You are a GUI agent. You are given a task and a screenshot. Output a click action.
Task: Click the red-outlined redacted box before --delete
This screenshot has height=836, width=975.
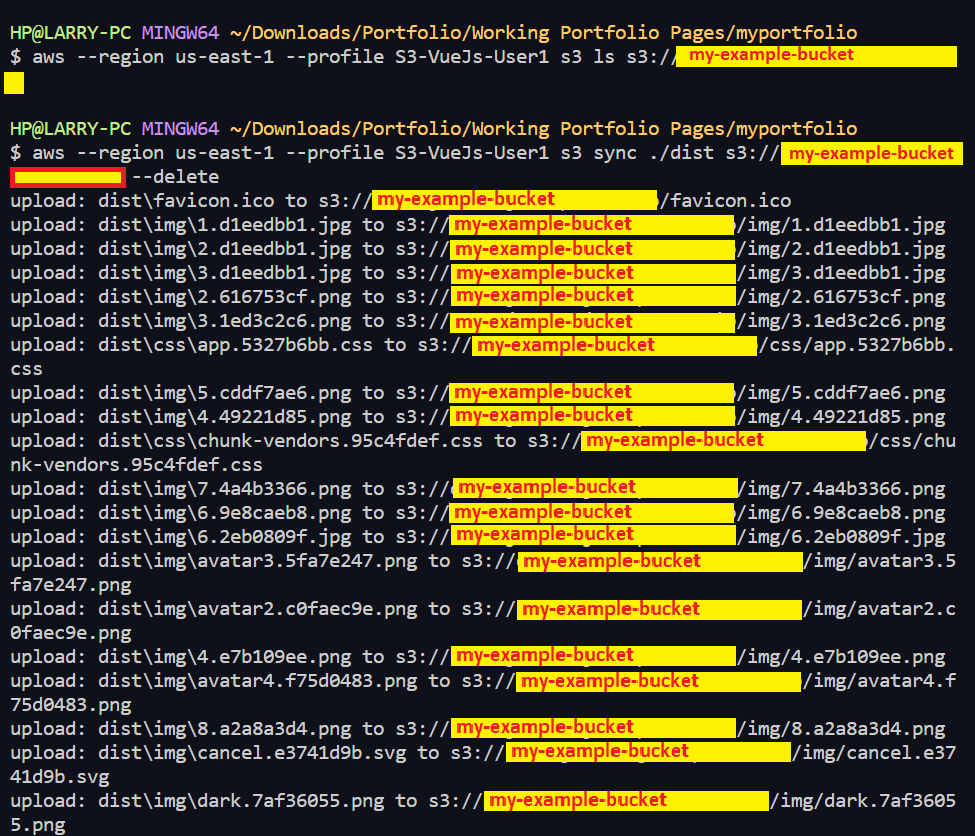(x=68, y=178)
